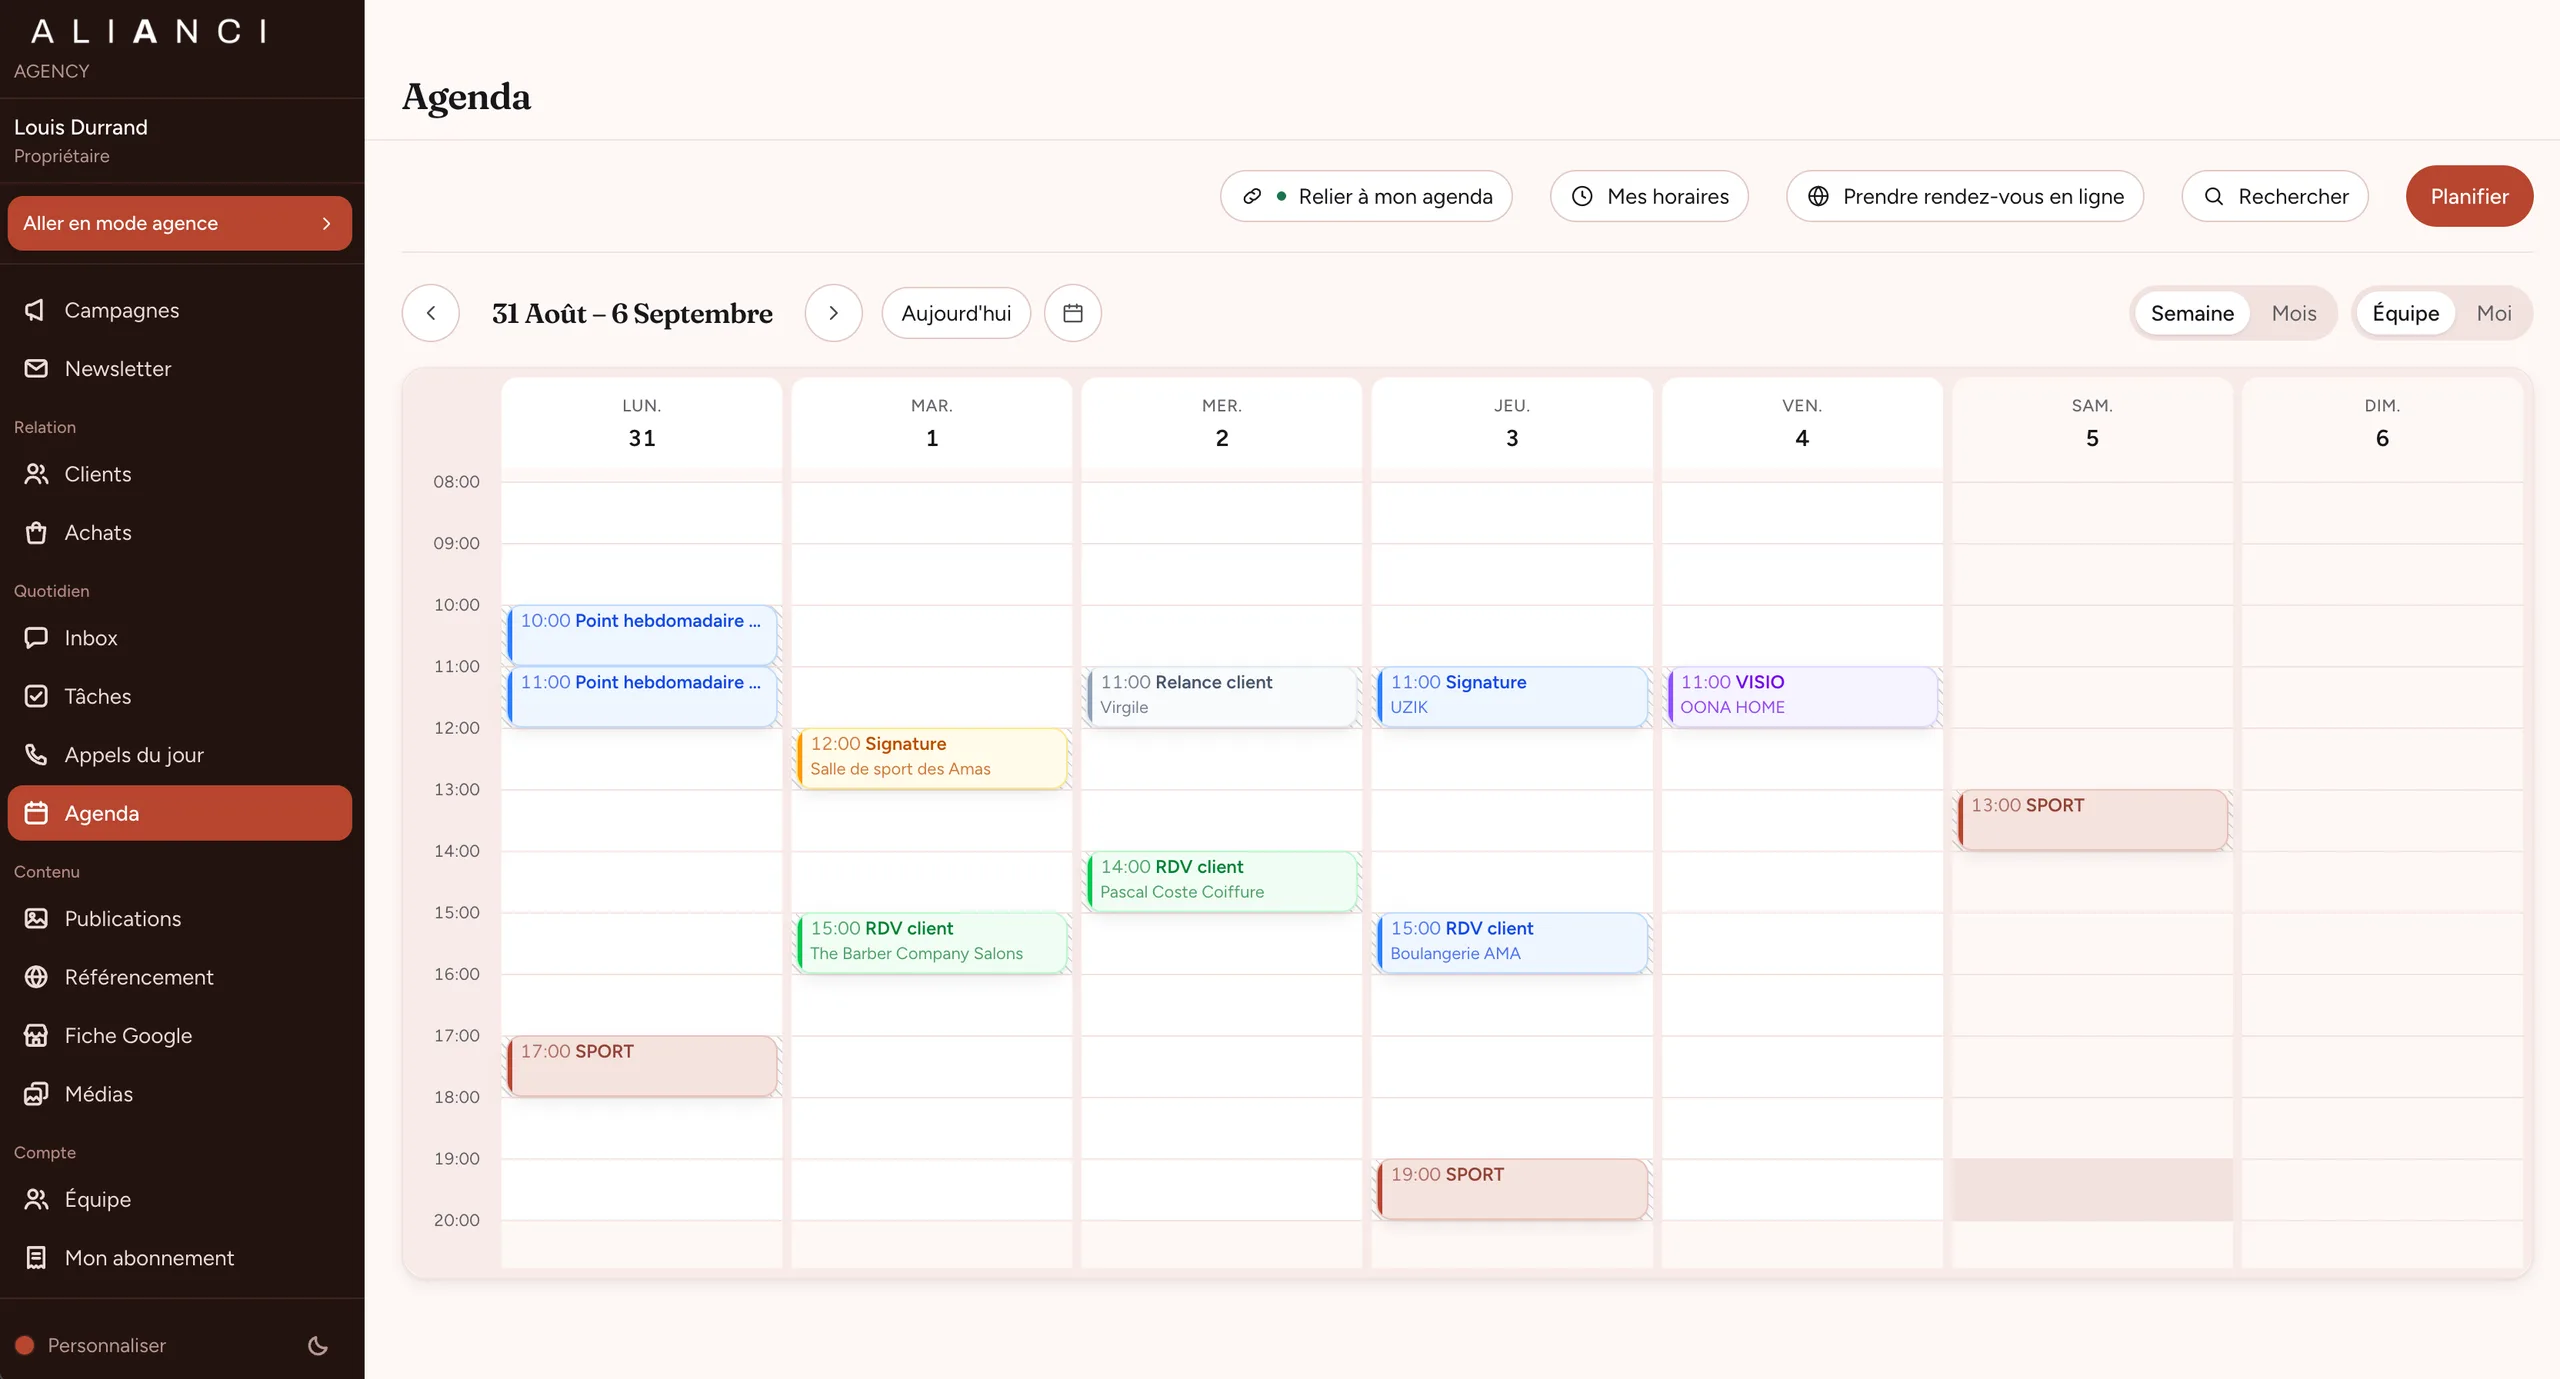Advance to the next week

(x=833, y=313)
